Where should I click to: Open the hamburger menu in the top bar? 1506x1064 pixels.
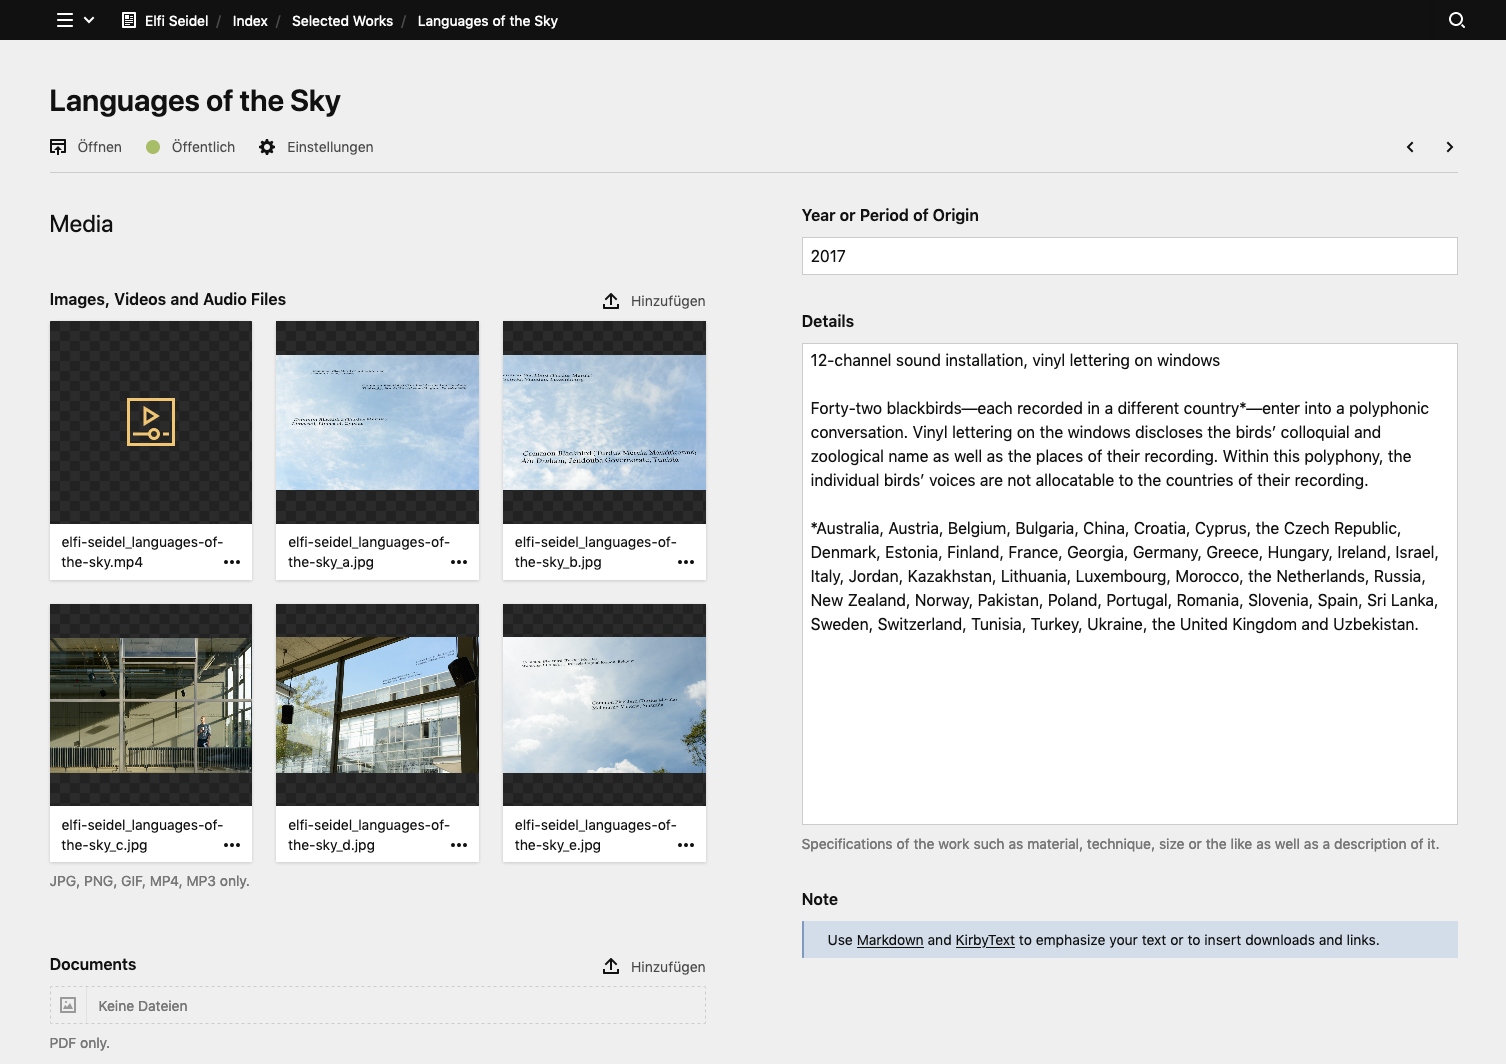click(63, 20)
